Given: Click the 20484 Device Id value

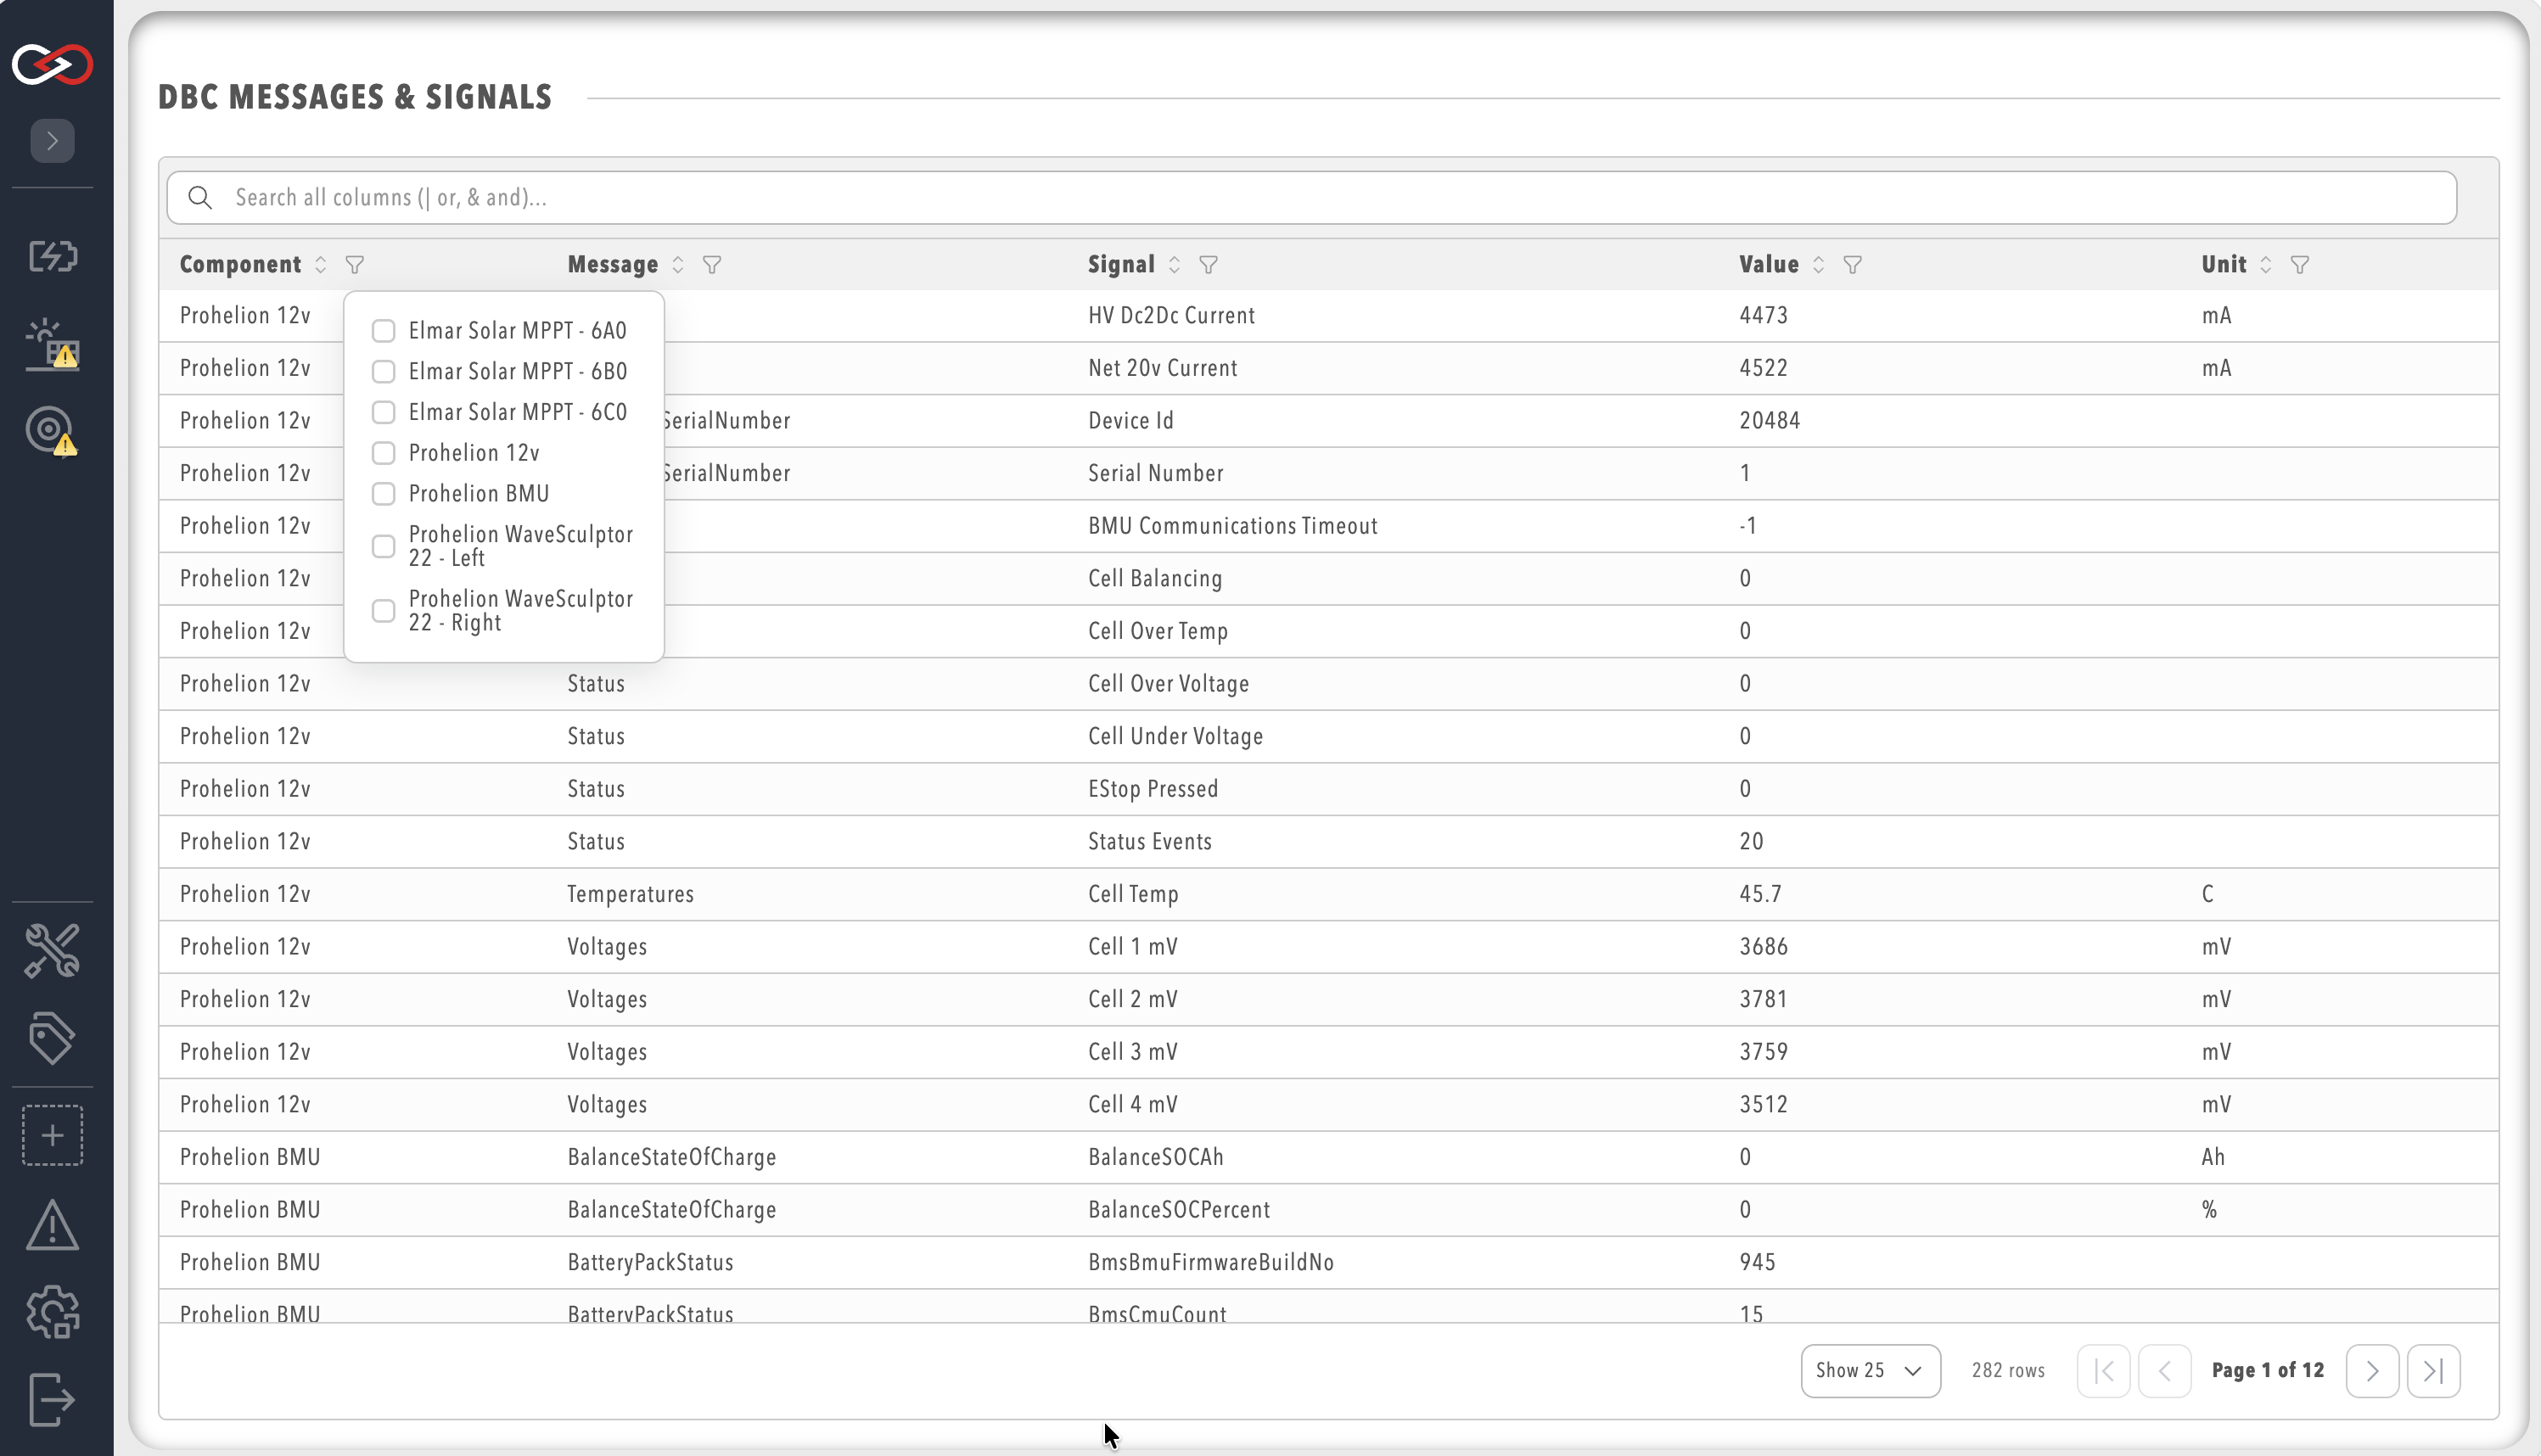Looking at the screenshot, I should point(1769,421).
